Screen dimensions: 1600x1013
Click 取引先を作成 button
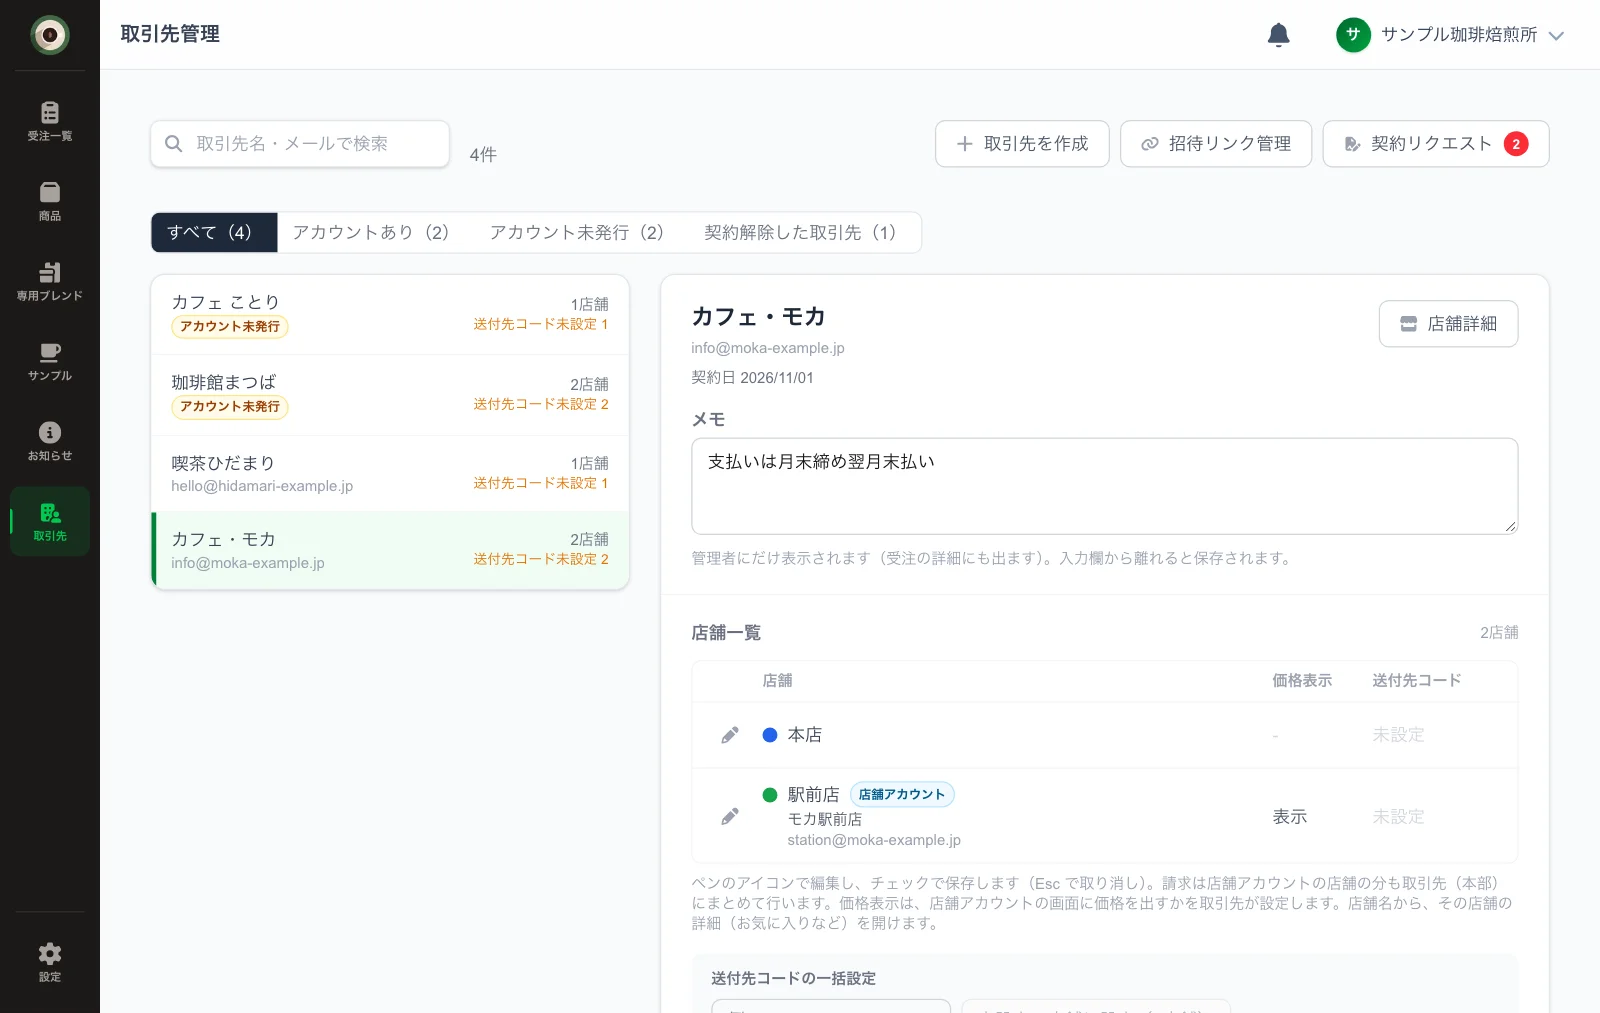coord(1022,144)
